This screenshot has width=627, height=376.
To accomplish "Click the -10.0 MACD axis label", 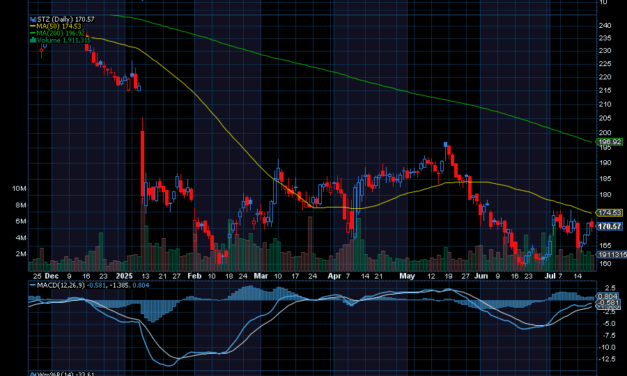I will click(608, 347).
